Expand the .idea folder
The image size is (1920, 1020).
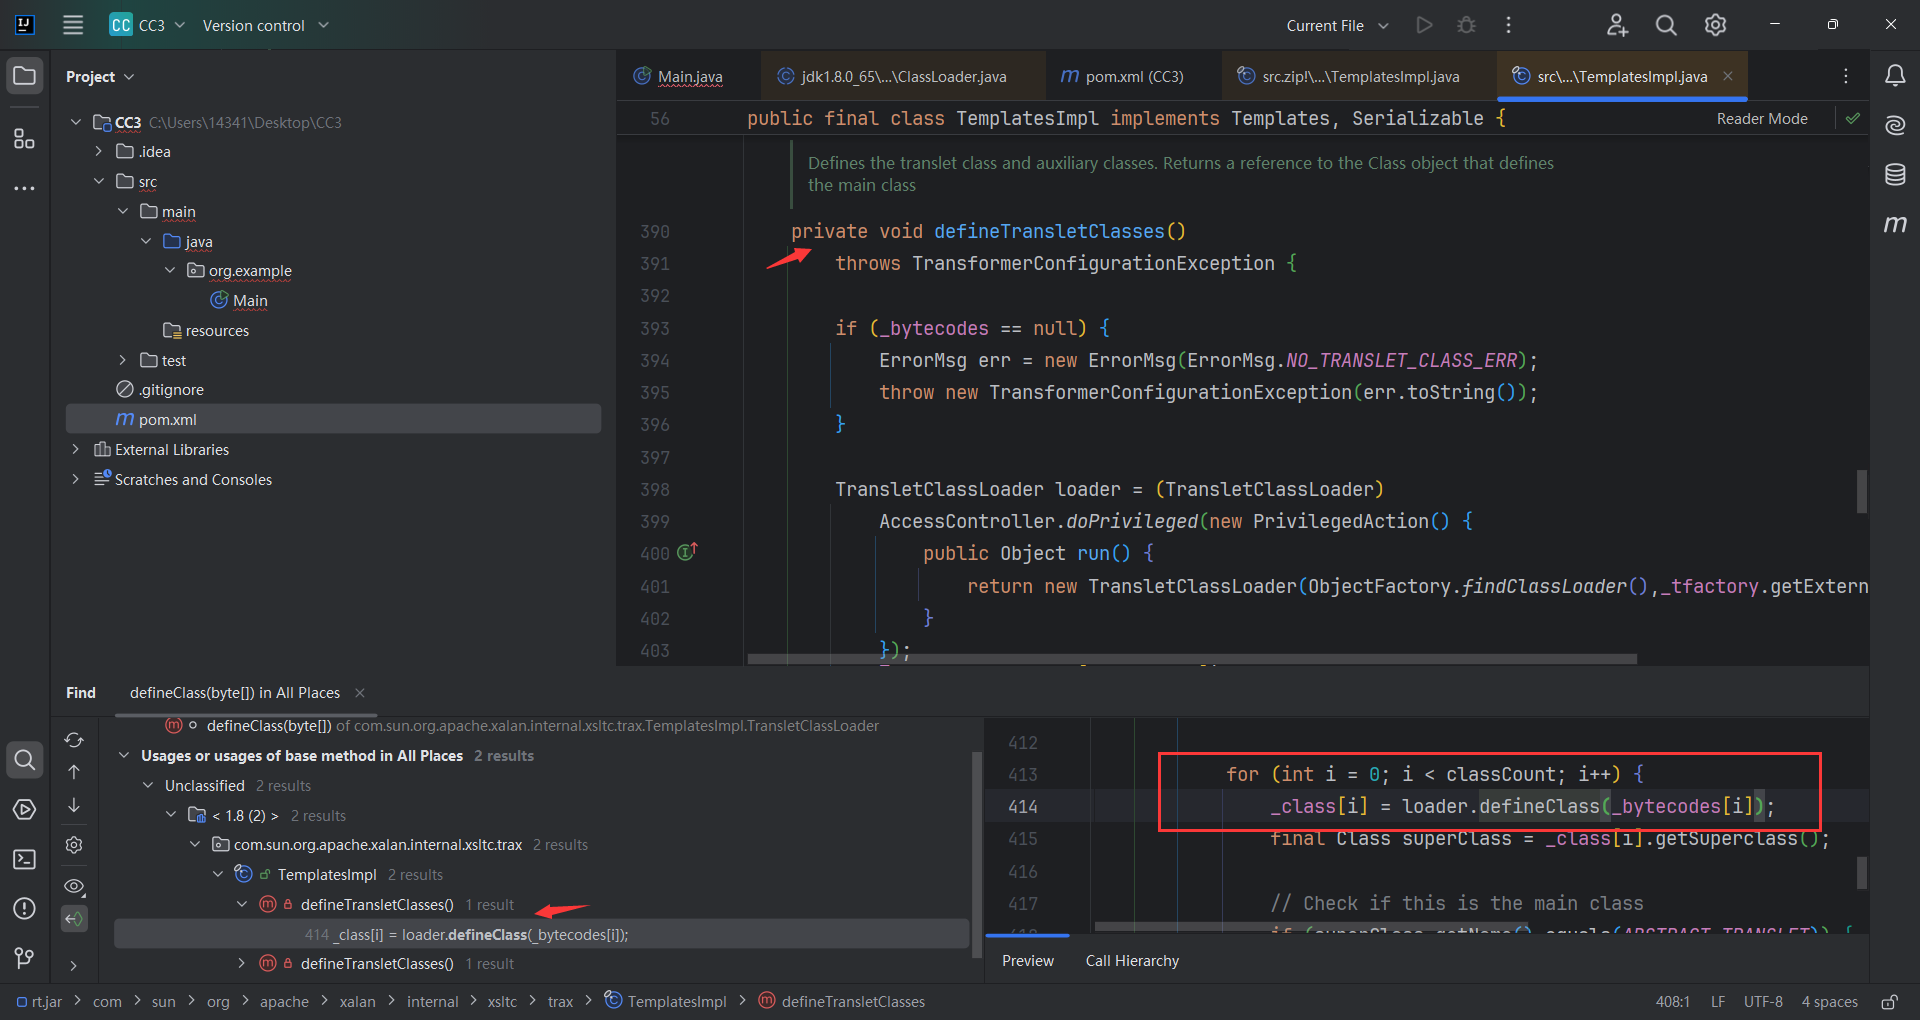point(99,152)
